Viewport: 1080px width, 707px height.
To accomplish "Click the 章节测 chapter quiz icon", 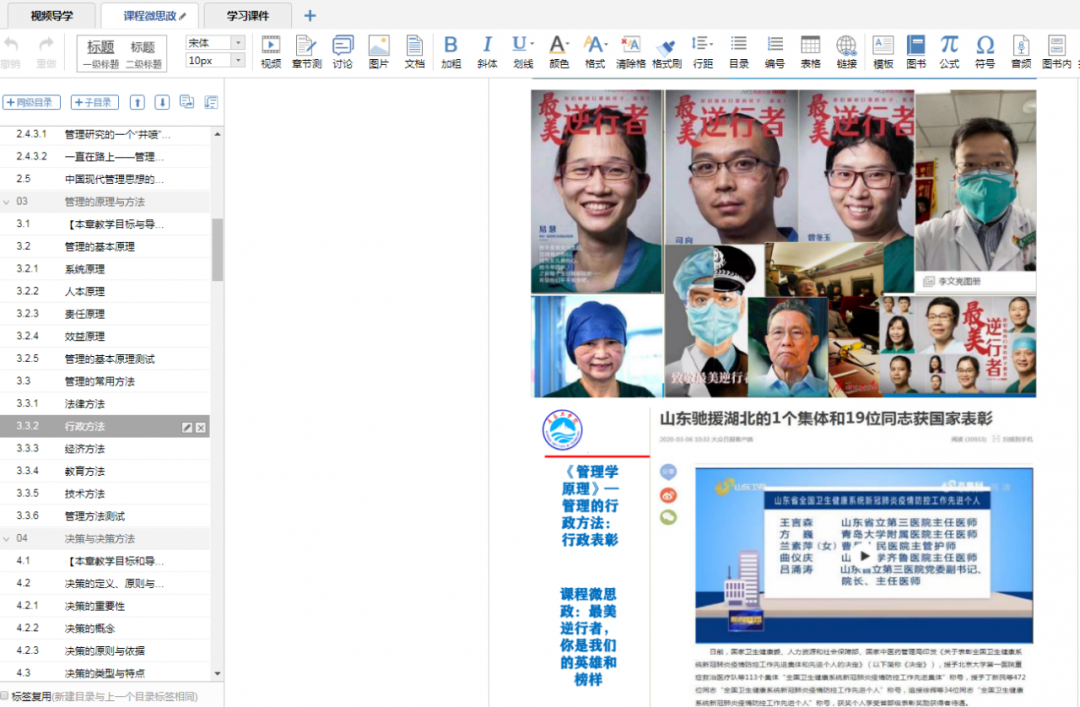I will click(x=306, y=50).
